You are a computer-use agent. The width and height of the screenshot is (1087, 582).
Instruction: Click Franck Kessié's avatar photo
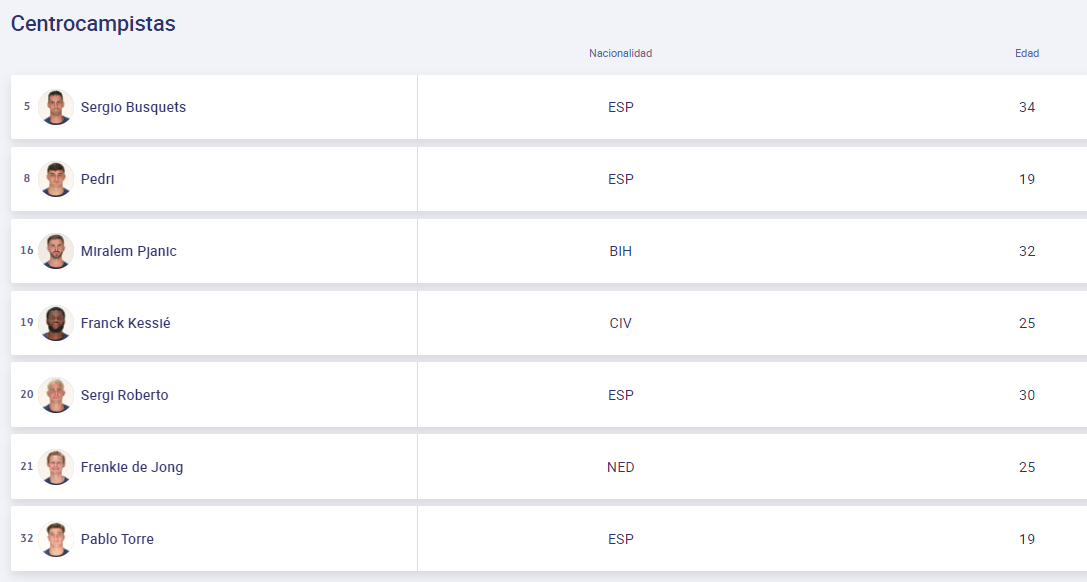[56, 323]
